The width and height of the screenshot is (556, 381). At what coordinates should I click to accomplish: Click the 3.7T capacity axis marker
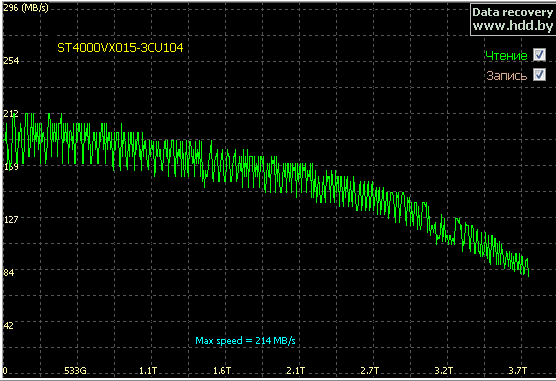[x=518, y=371]
